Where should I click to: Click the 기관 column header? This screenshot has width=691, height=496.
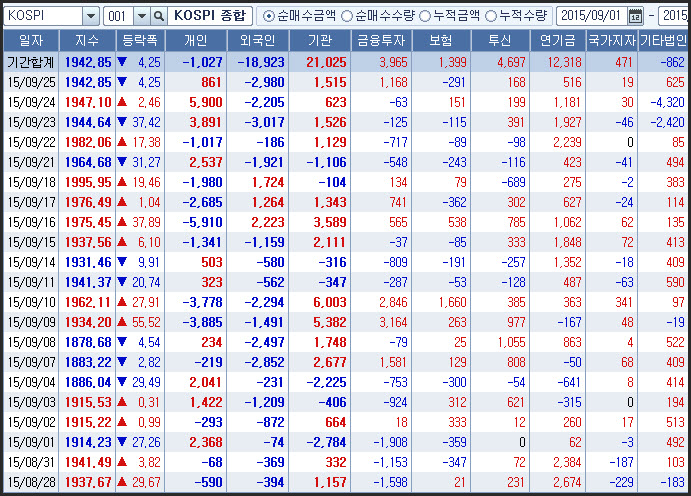pos(319,41)
